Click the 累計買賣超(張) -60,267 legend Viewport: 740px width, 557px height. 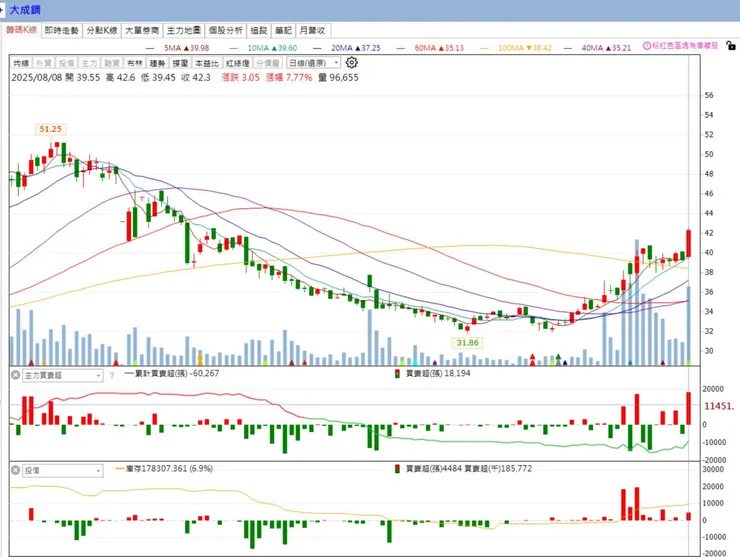[x=172, y=373]
